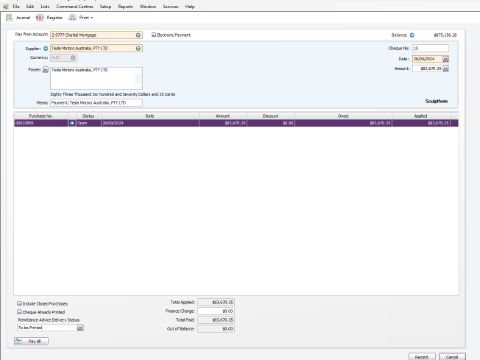This screenshot has width=480, height=360.
Task: Tick the Cheque Already Printed checkbox
Action: click(19, 312)
